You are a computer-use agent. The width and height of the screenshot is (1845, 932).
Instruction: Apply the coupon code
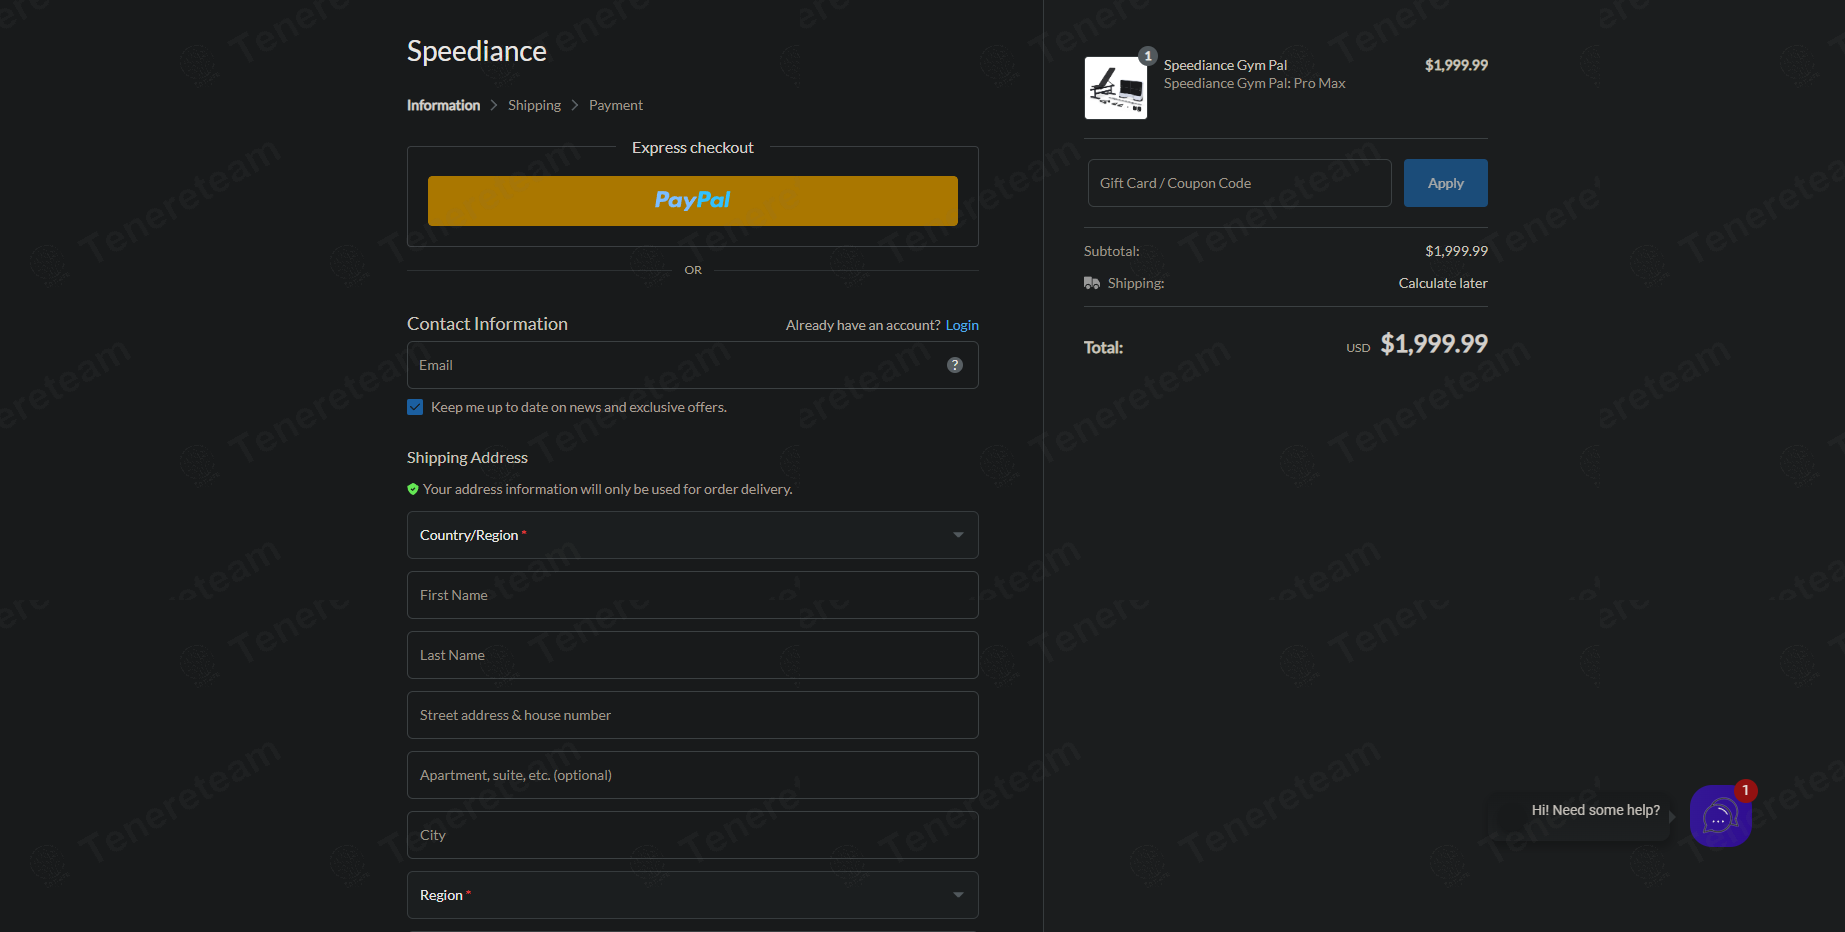click(x=1445, y=183)
